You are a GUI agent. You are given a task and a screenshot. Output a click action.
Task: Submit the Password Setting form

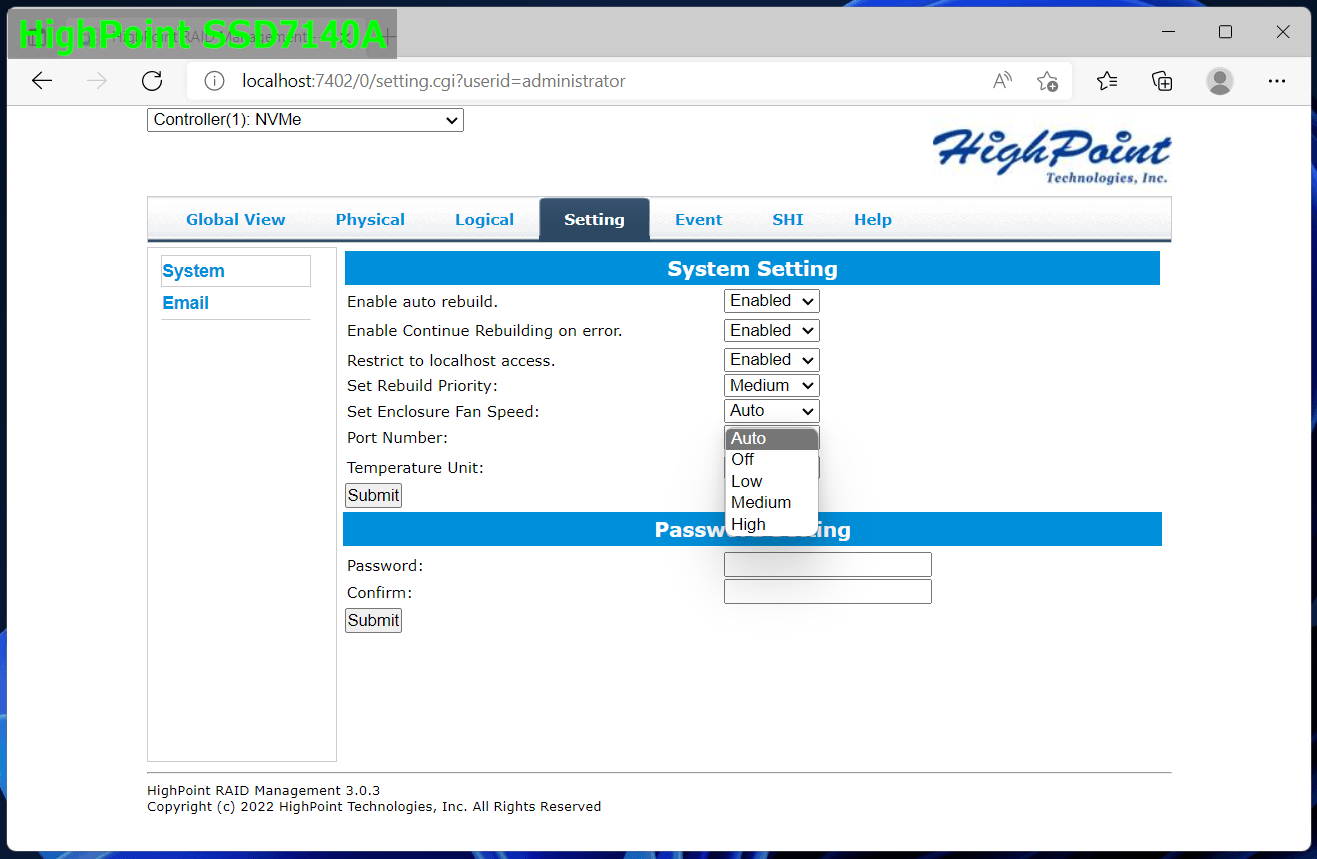pos(373,620)
